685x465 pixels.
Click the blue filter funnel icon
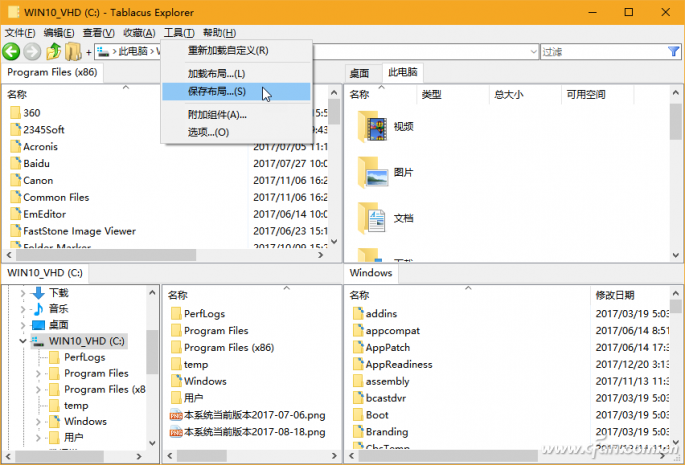673,52
